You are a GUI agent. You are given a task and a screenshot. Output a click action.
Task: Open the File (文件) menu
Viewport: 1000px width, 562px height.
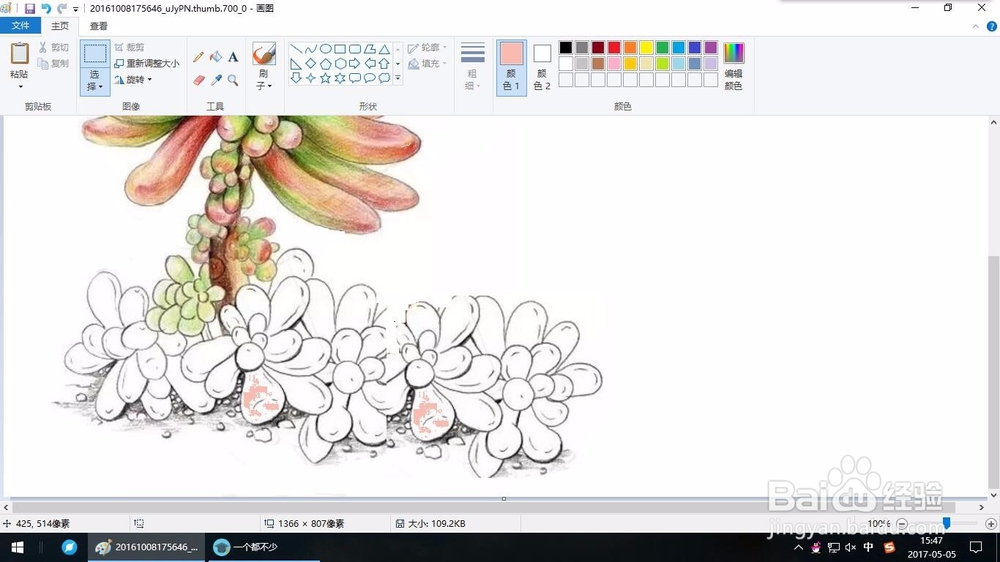point(20,26)
